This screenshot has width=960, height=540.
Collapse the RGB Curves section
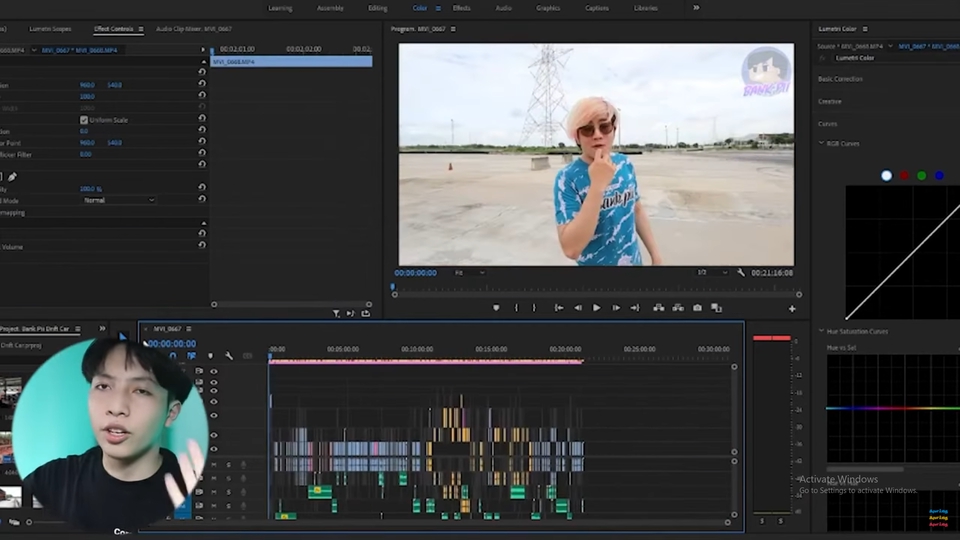point(821,144)
